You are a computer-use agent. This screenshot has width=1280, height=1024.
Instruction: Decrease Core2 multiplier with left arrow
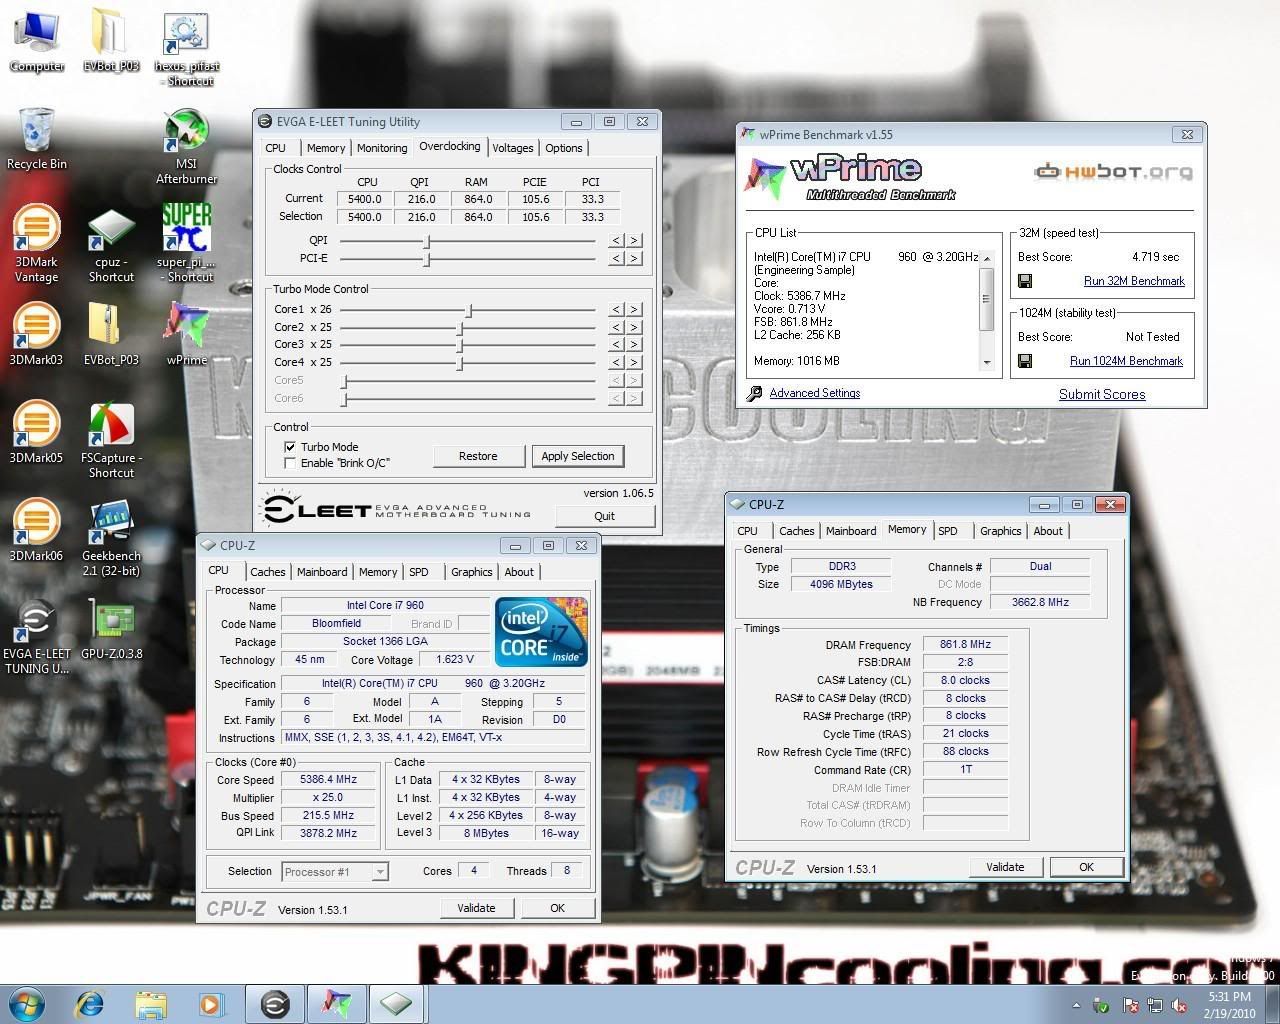point(616,328)
